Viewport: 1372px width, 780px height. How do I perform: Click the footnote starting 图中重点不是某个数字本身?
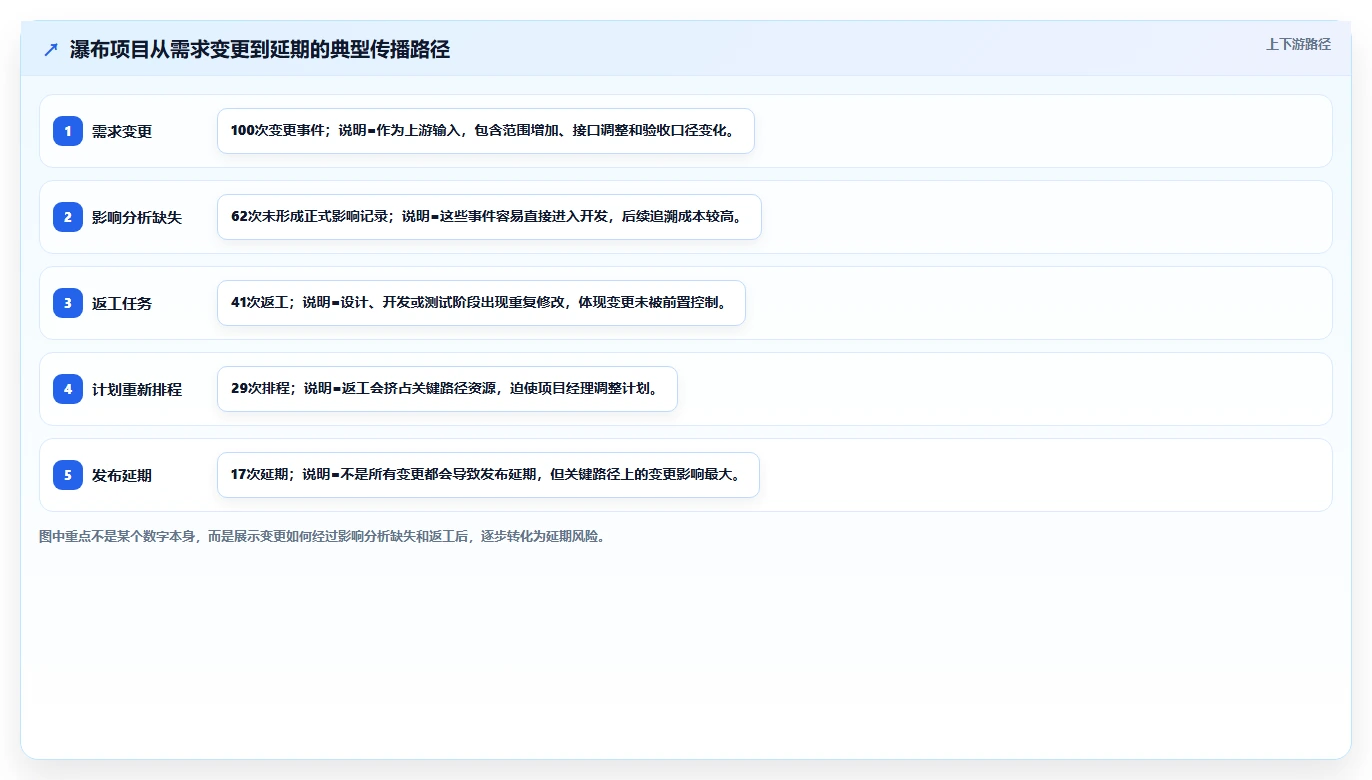click(322, 536)
